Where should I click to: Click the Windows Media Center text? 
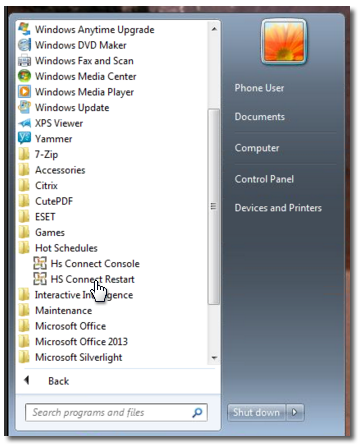click(x=86, y=76)
